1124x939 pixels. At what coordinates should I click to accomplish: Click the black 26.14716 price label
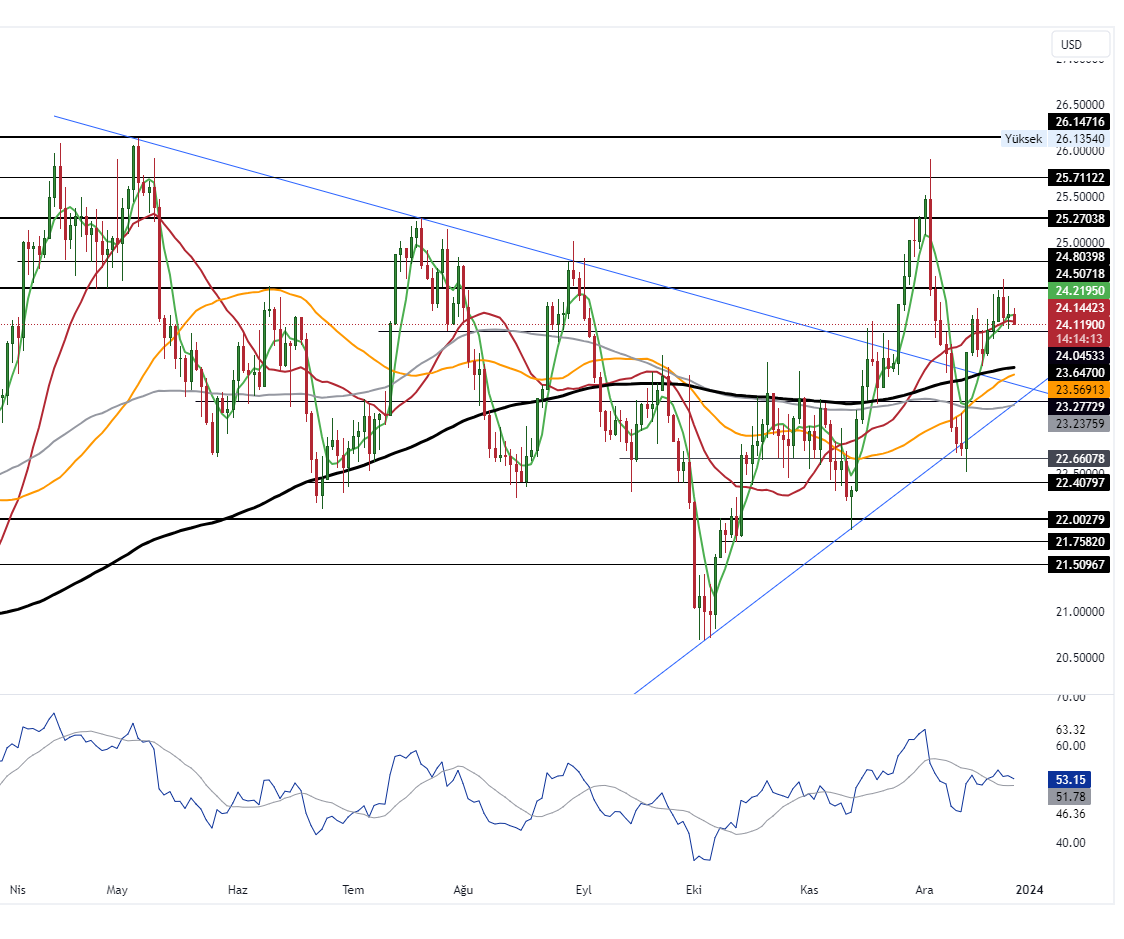(1079, 121)
